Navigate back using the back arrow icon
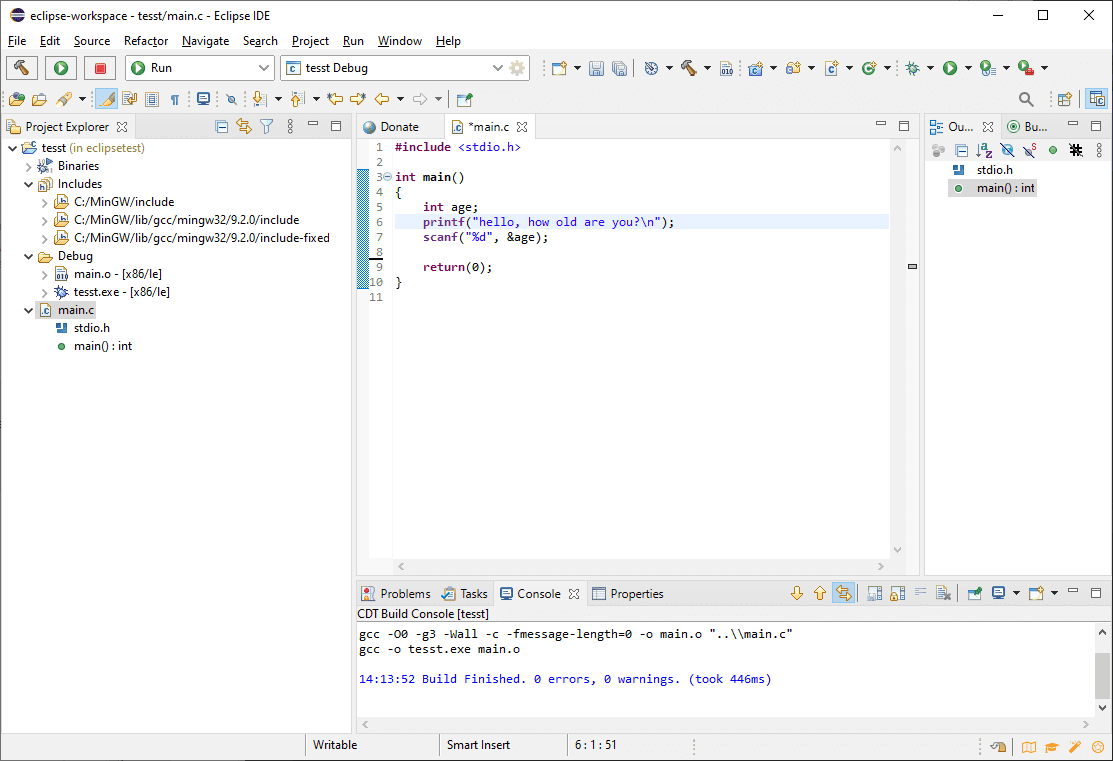The width and height of the screenshot is (1113, 761). click(381, 99)
